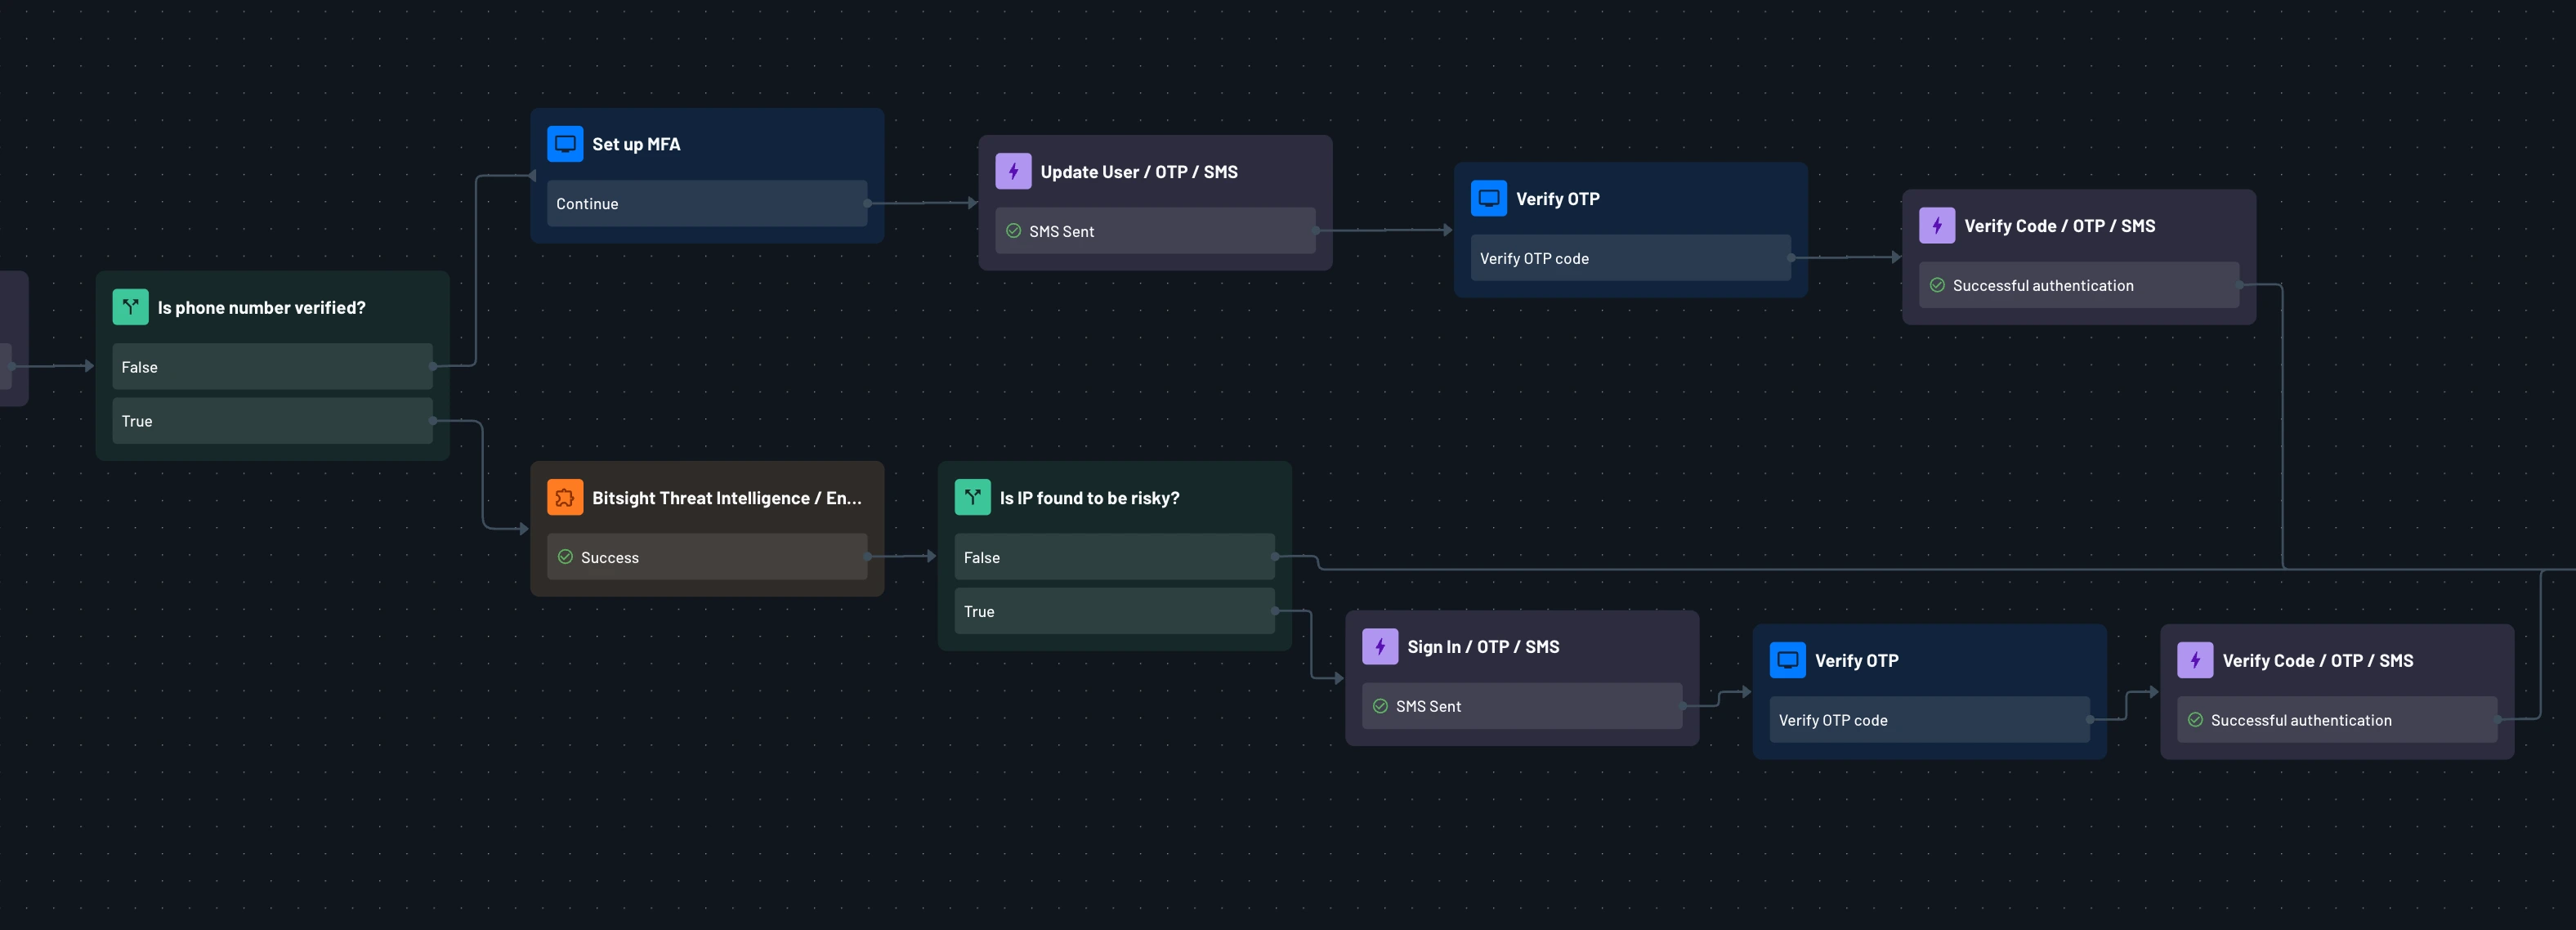Select the True branch of Is phone number verified?
This screenshot has height=930, width=2576.
coord(272,421)
